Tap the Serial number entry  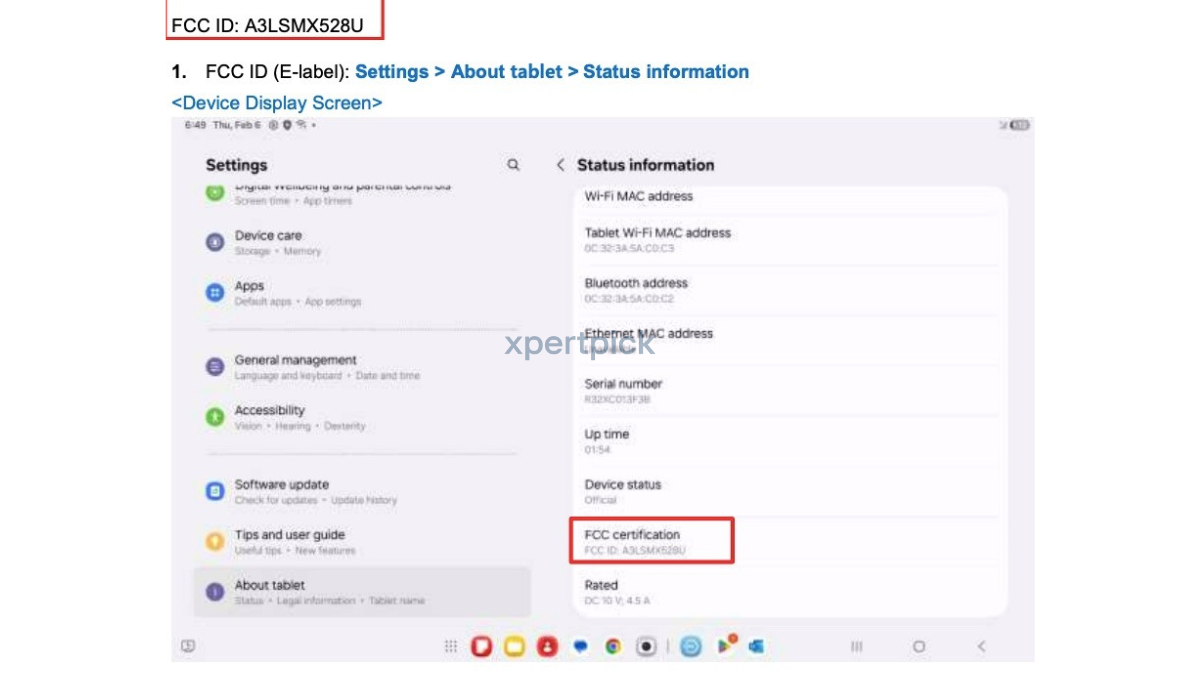[624, 390]
